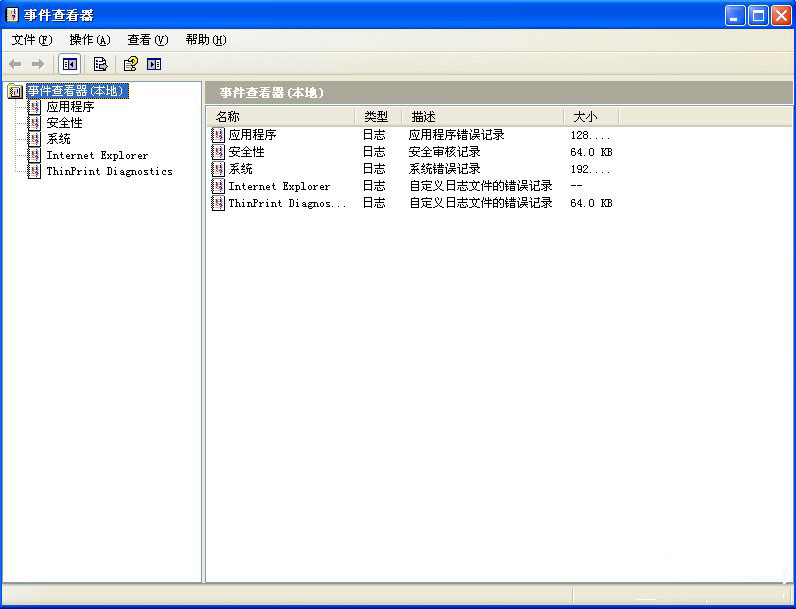Select 应用程序 in the left tree
The width and height of the screenshot is (796, 609).
(70, 107)
